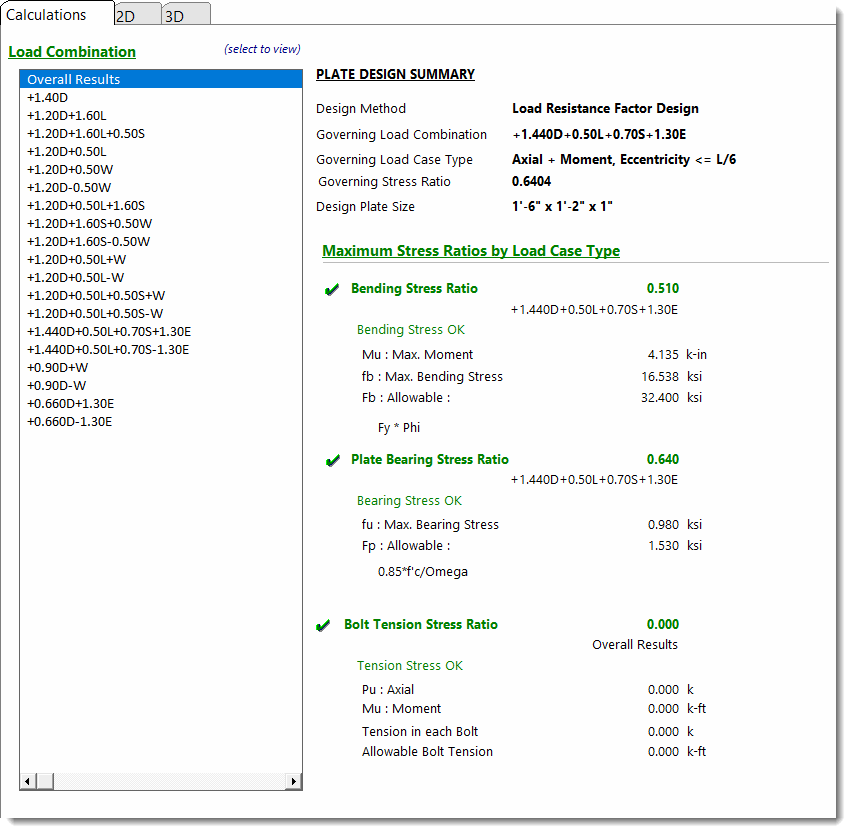This screenshot has height=833, width=851.
Task: Switch to the 2D tab
Action: [126, 16]
